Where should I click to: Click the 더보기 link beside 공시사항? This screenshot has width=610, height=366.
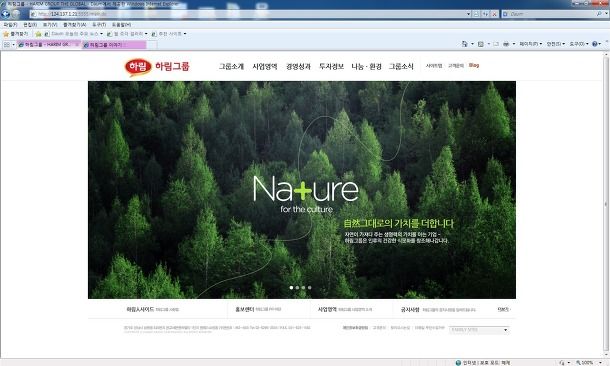tap(503, 310)
